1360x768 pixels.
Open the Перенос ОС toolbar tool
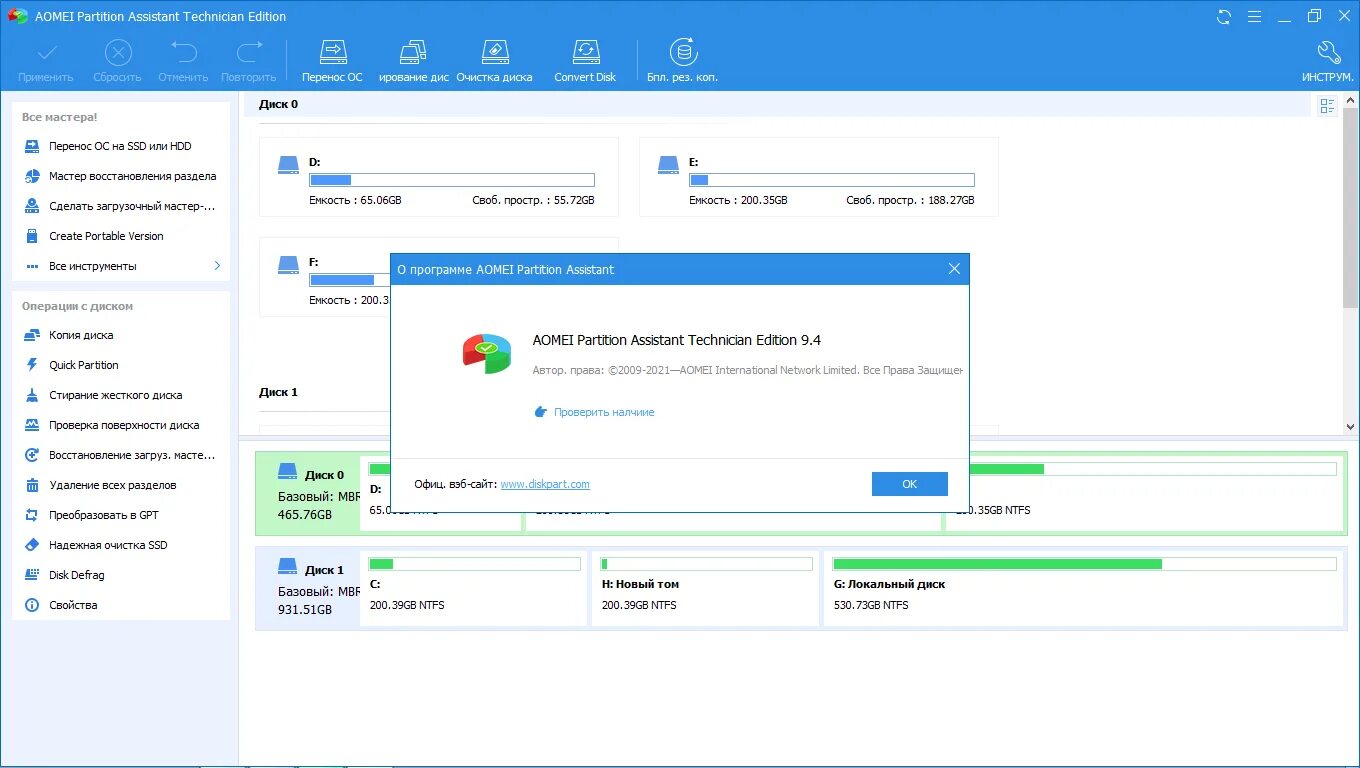click(x=332, y=60)
